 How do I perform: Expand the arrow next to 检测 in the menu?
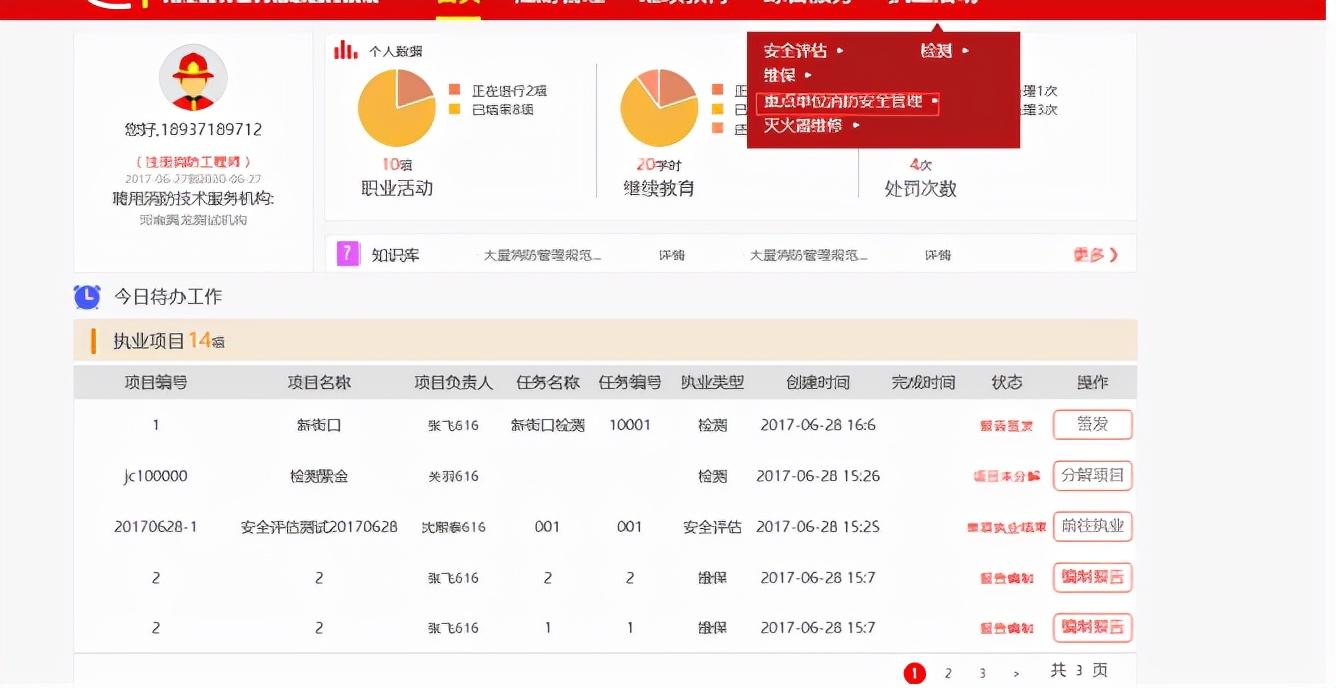pyautogui.click(x=965, y=50)
